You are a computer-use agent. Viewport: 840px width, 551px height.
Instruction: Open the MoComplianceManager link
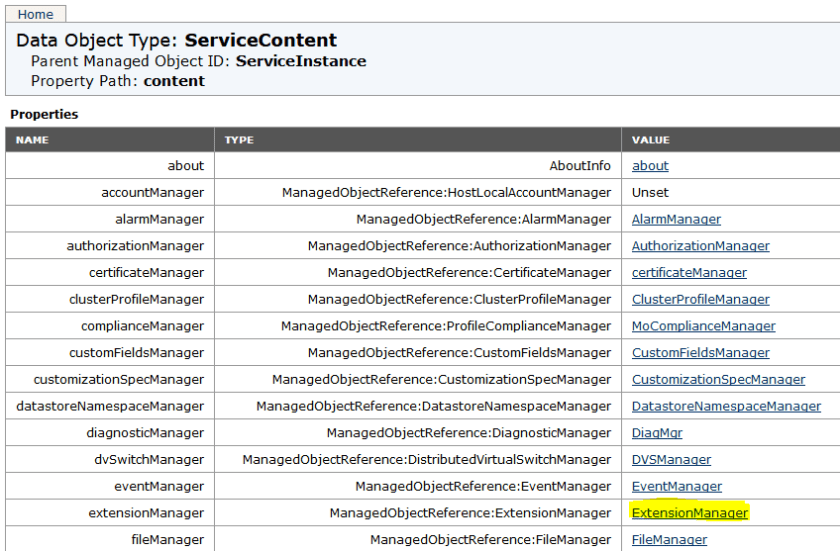[703, 326]
